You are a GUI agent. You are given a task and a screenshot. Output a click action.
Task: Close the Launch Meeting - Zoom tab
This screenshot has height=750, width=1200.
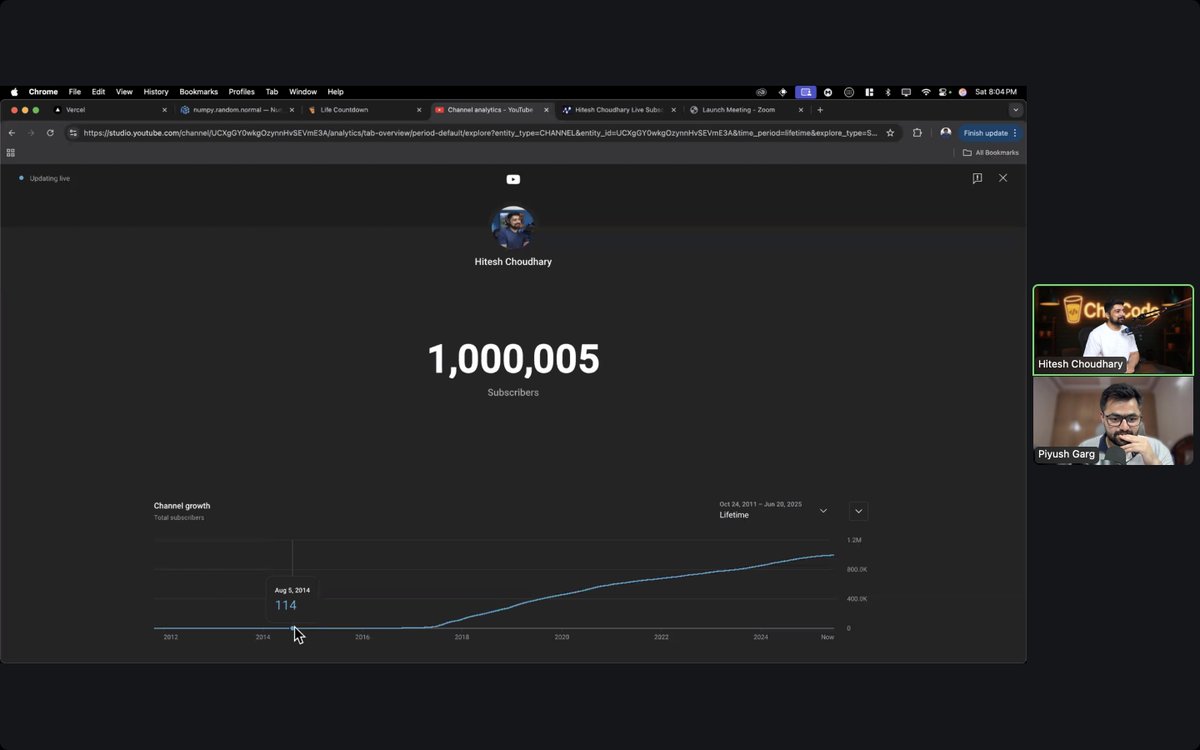[801, 110]
